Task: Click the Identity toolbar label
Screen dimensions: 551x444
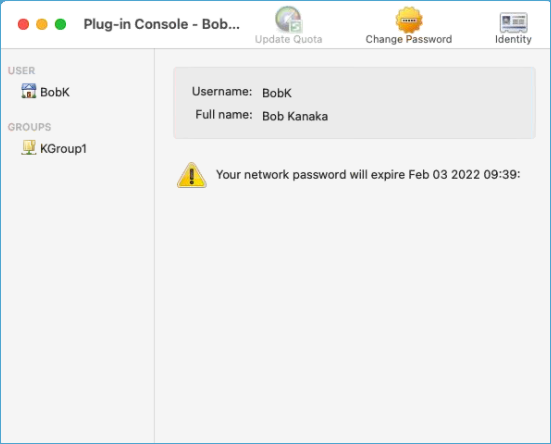Action: tap(513, 39)
